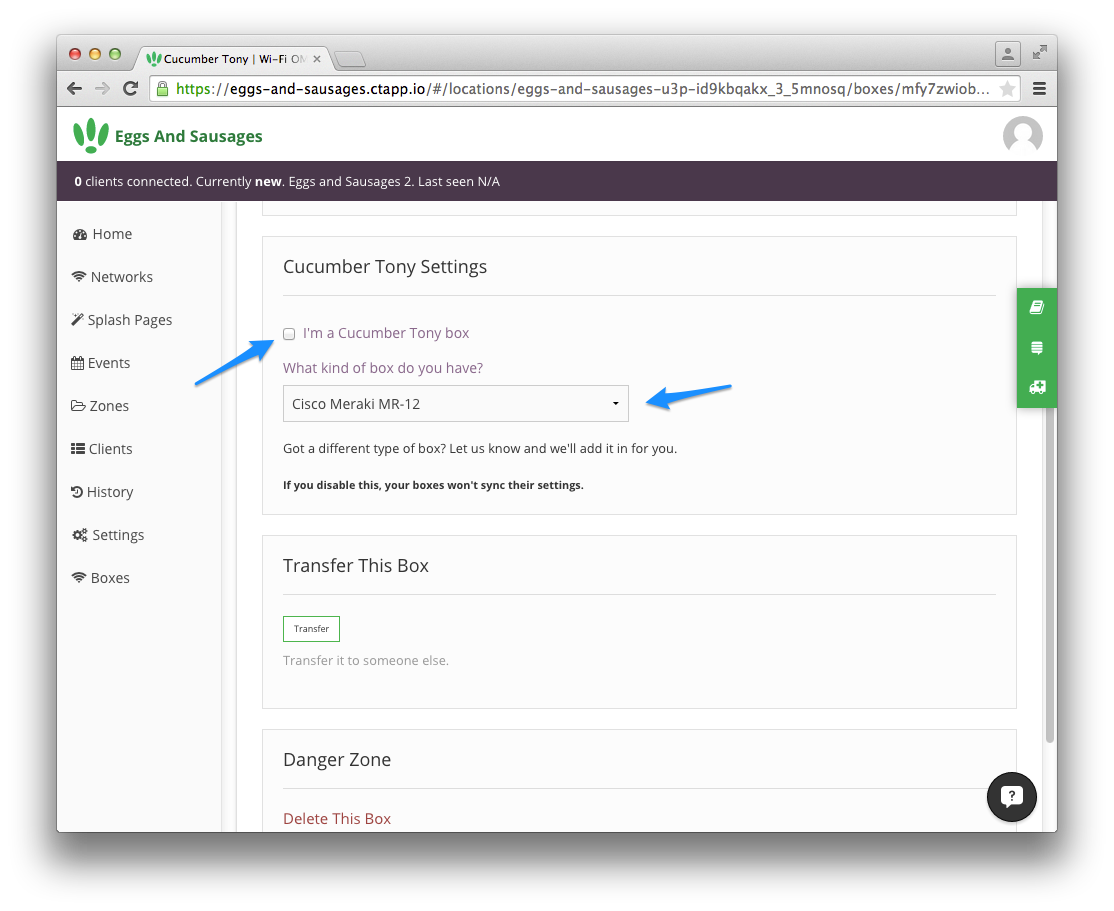Open the box type dropdown showing Cisco Meraki MR-12
This screenshot has height=911, width=1114.
[x=456, y=404]
